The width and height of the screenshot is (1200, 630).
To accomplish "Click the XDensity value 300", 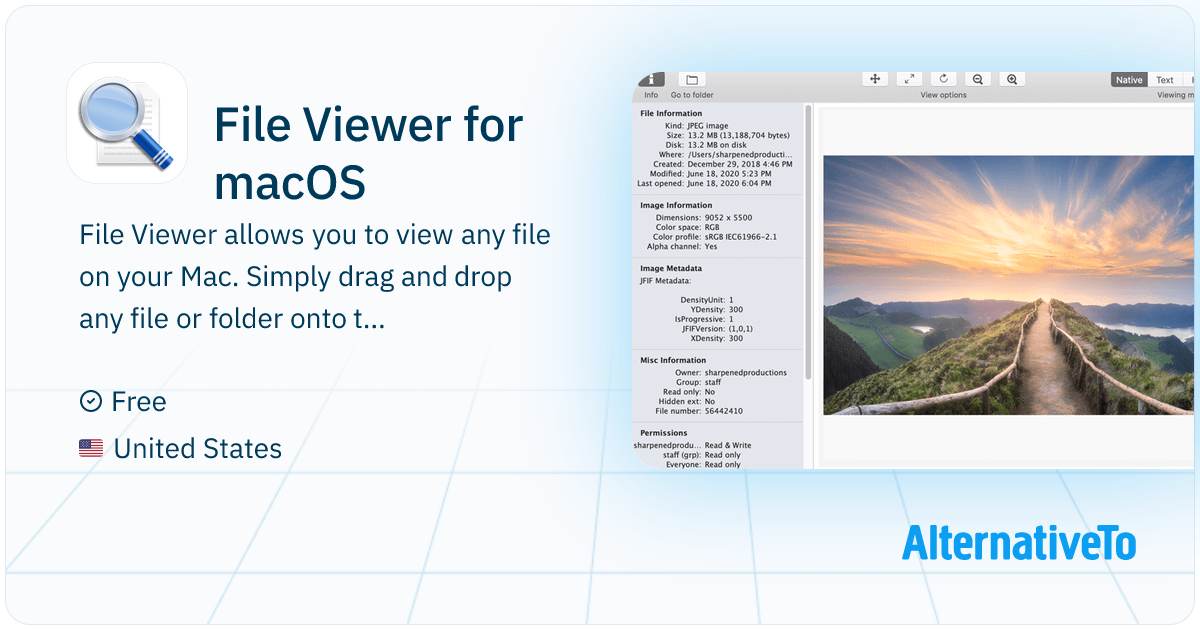I will (736, 338).
